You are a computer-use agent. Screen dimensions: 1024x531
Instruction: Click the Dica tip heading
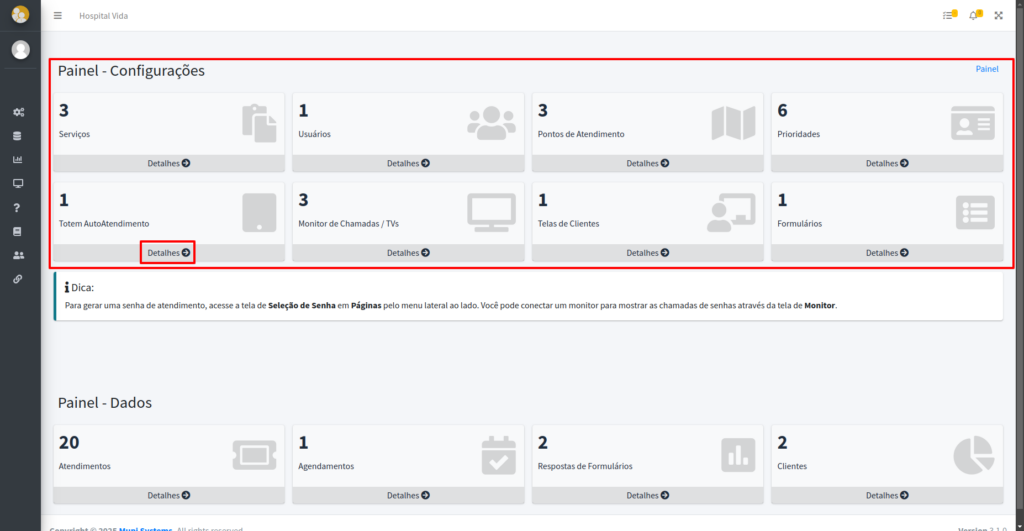pyautogui.click(x=79, y=287)
